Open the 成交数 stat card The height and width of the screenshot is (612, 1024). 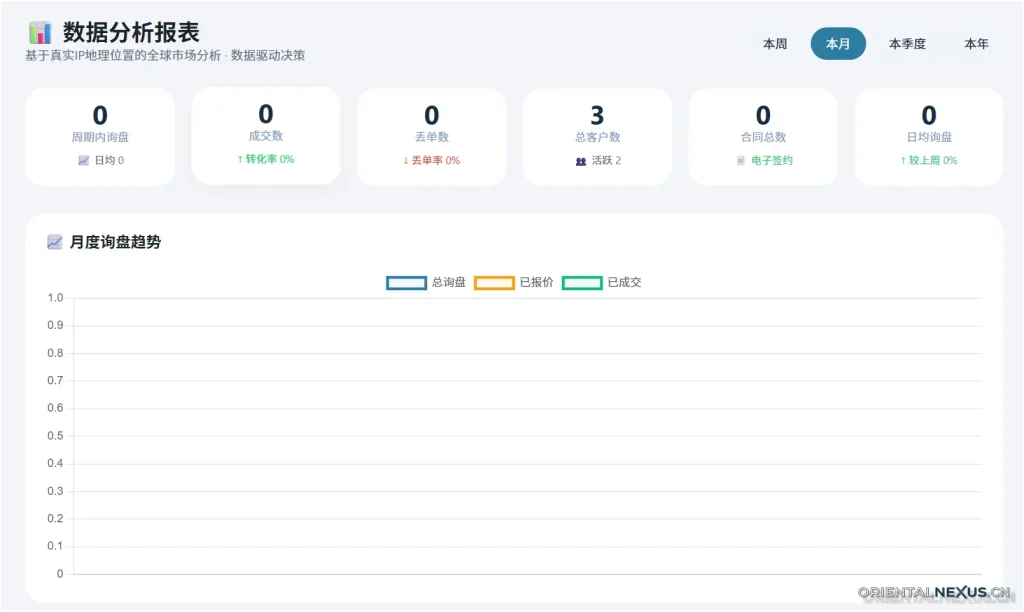point(266,136)
